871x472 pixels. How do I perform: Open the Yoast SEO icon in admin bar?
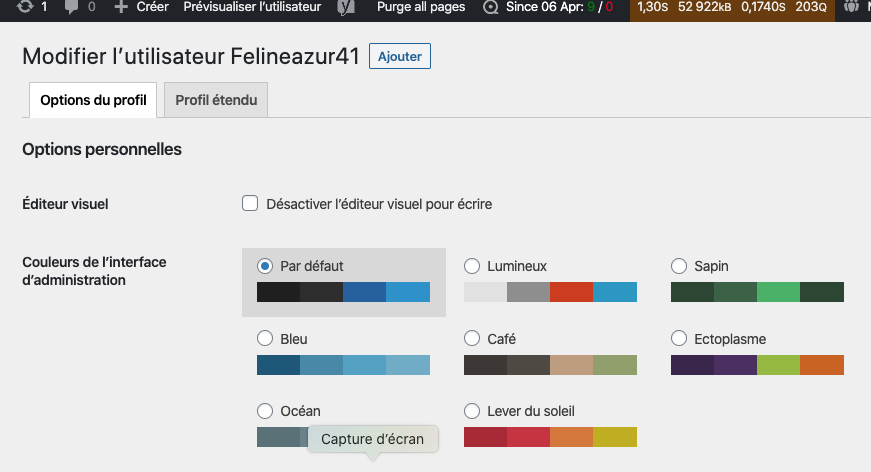pos(347,7)
